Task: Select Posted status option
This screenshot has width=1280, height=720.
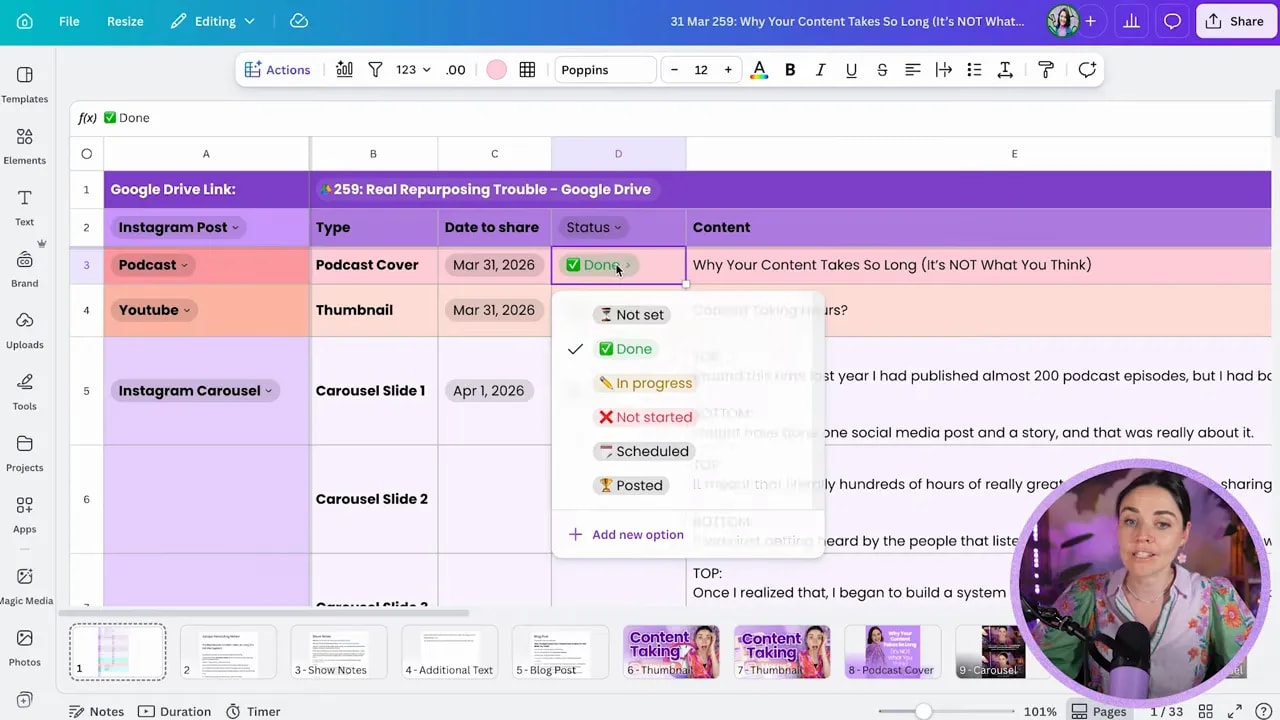Action: pyautogui.click(x=630, y=485)
